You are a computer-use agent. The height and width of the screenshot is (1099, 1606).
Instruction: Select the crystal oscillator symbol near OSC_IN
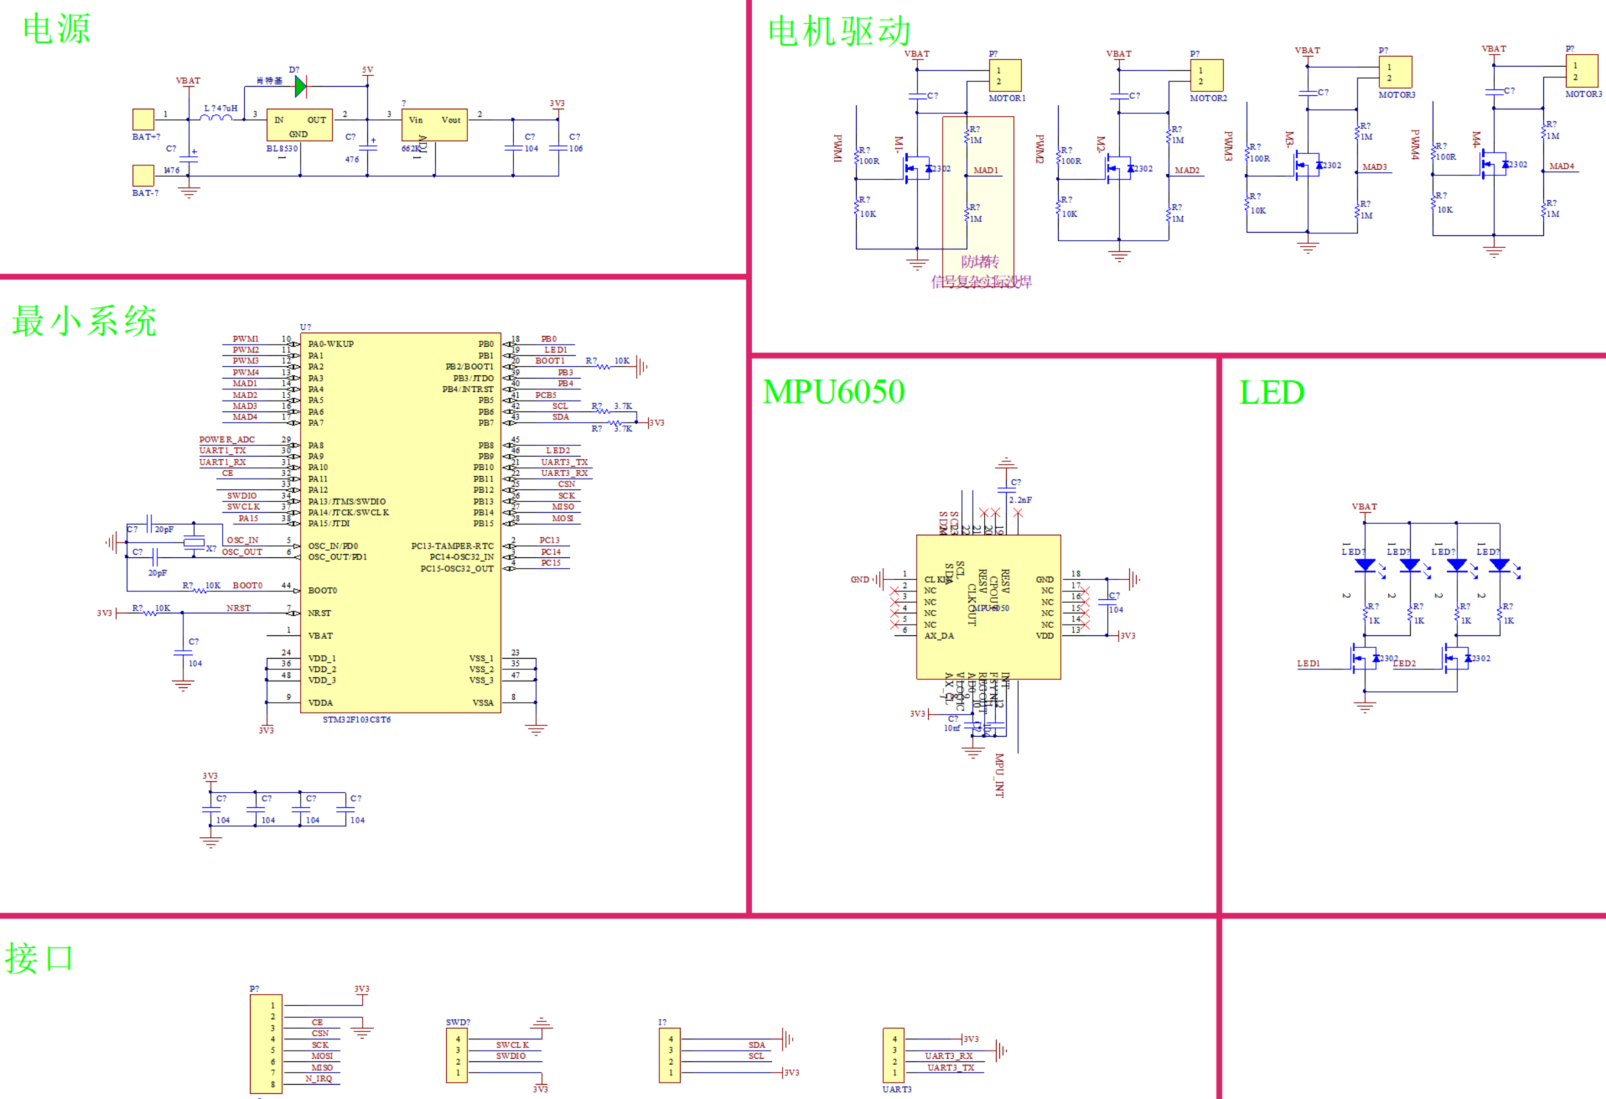coord(194,543)
